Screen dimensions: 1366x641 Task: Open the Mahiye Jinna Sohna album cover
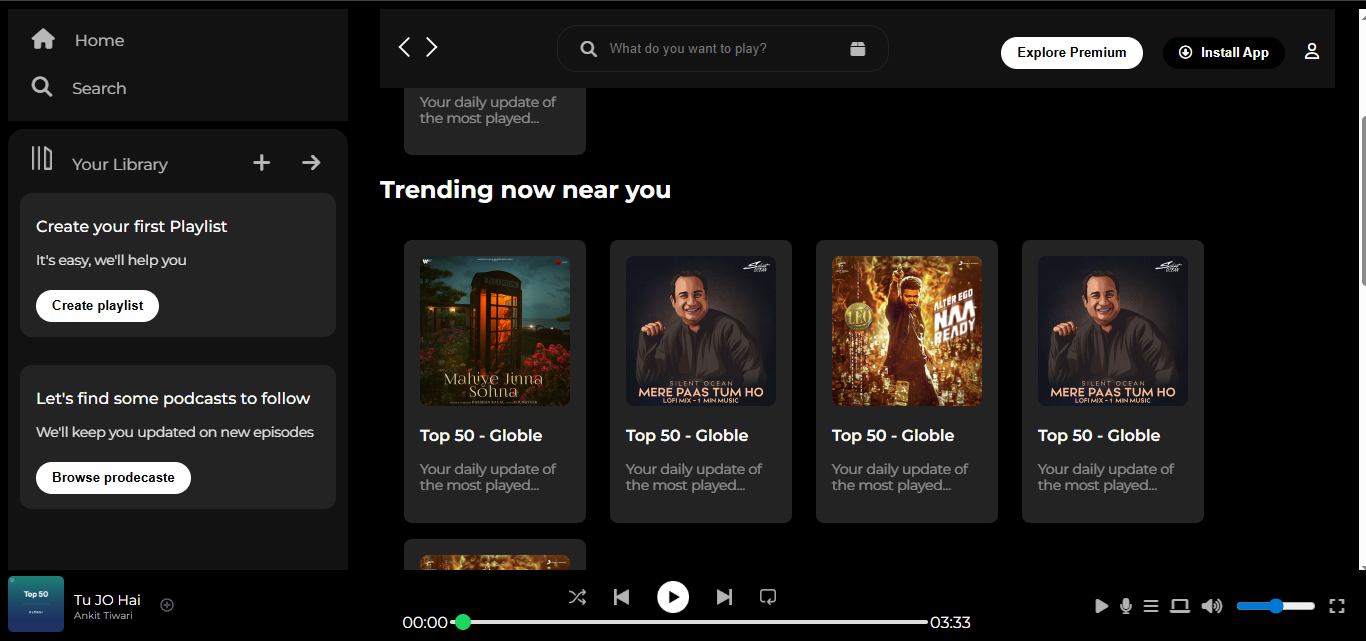coord(495,331)
